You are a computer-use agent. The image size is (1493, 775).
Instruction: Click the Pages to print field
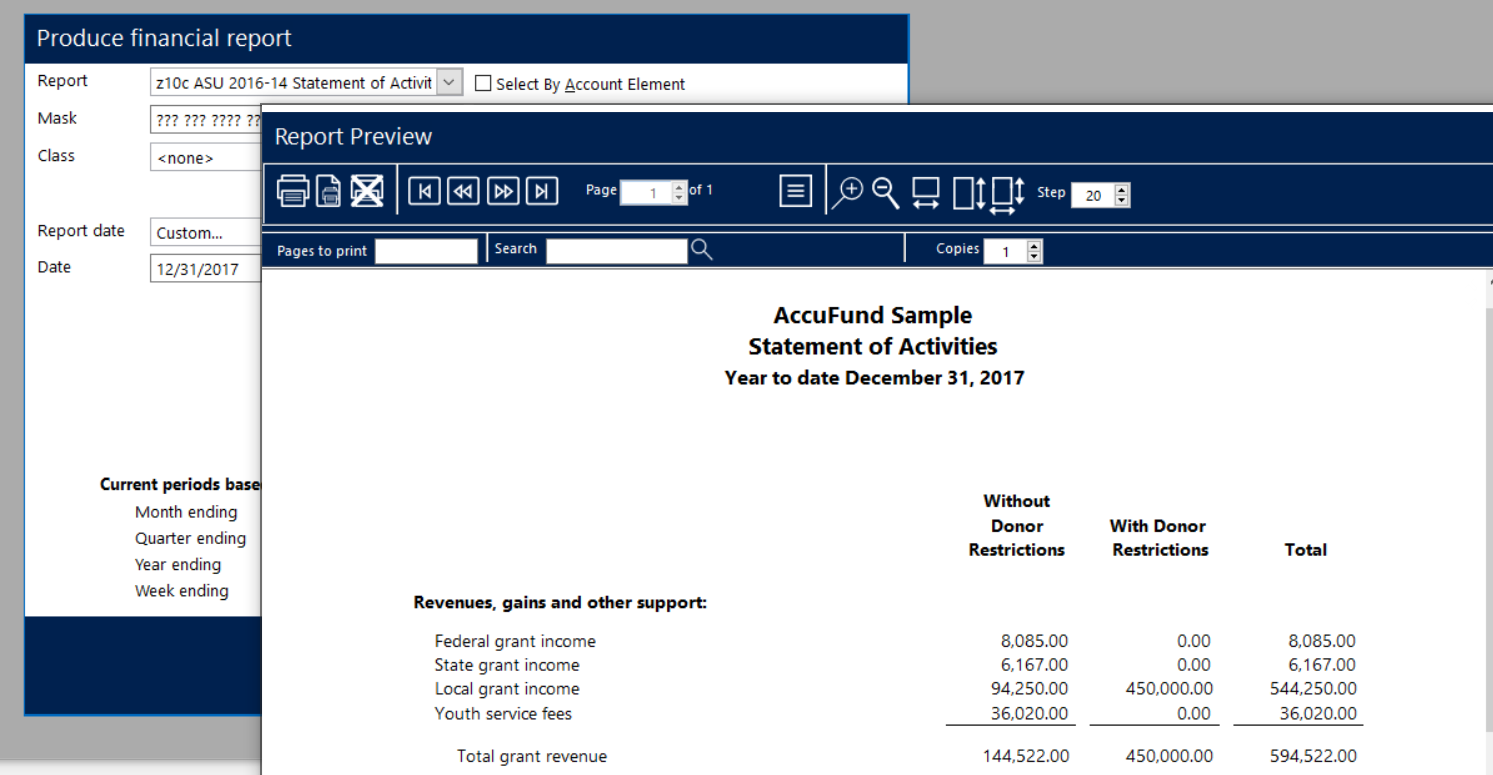tap(426, 251)
